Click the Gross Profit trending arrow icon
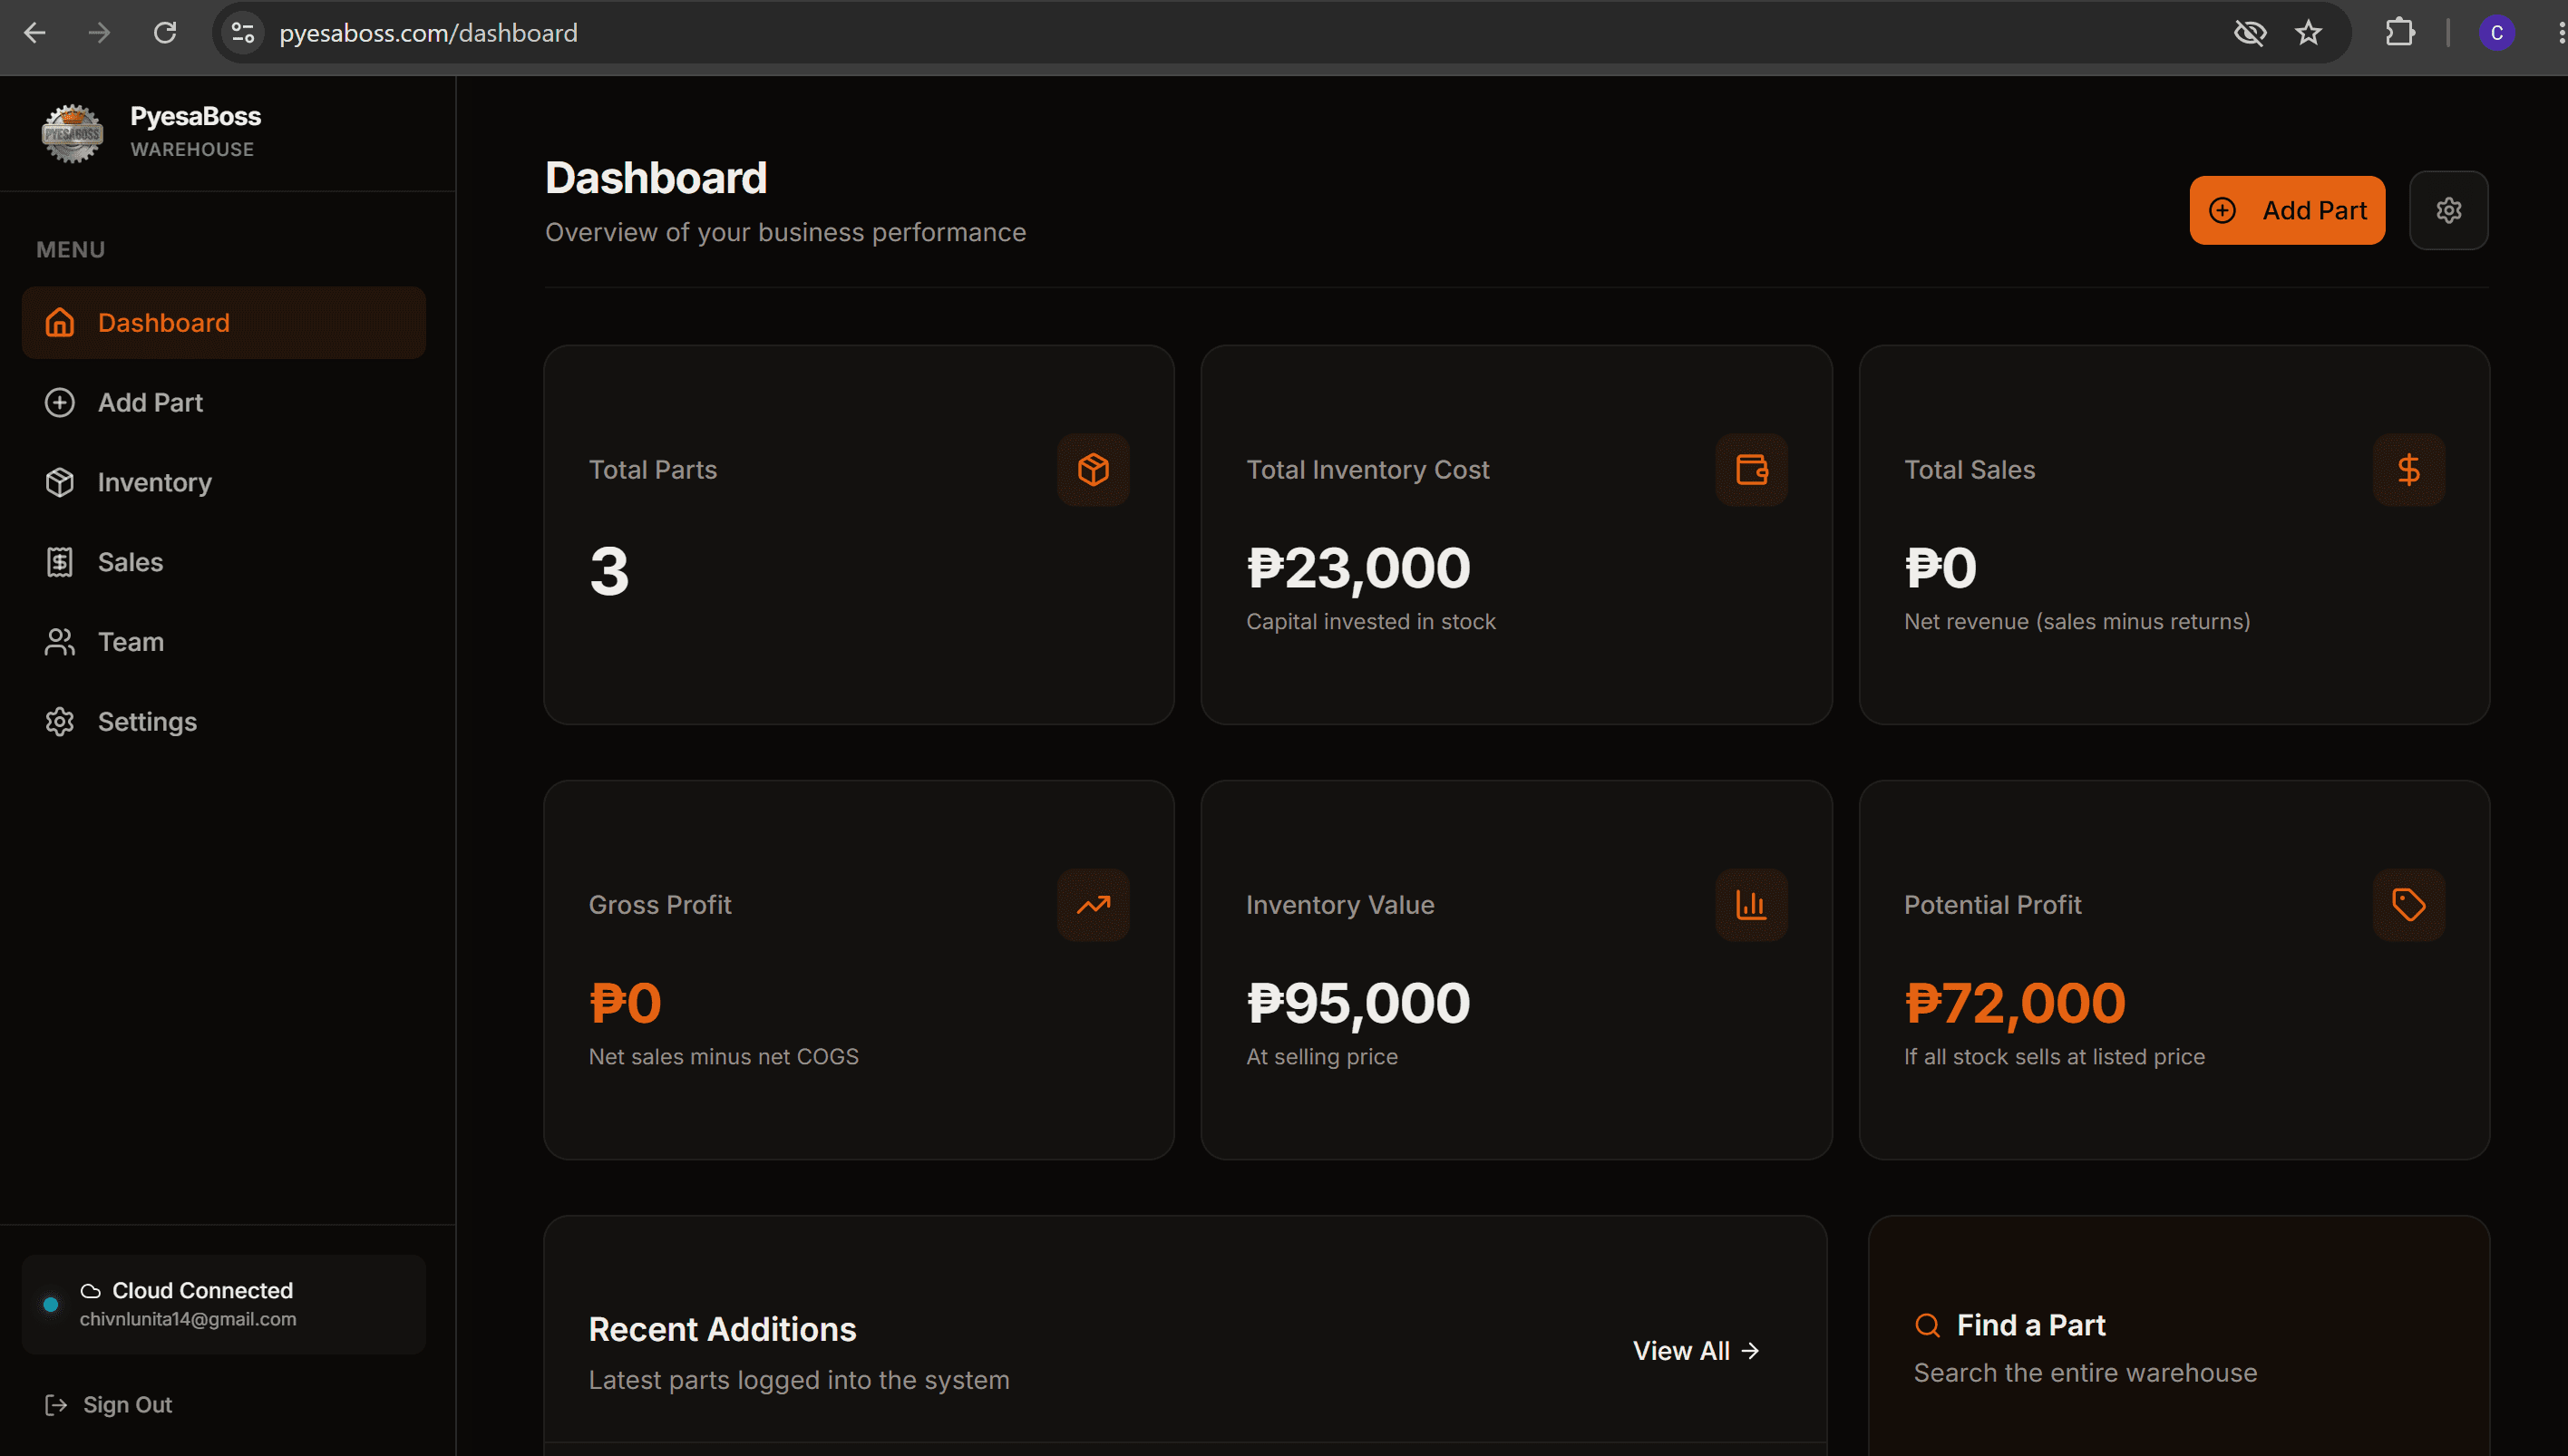The width and height of the screenshot is (2568, 1456). [1093, 904]
